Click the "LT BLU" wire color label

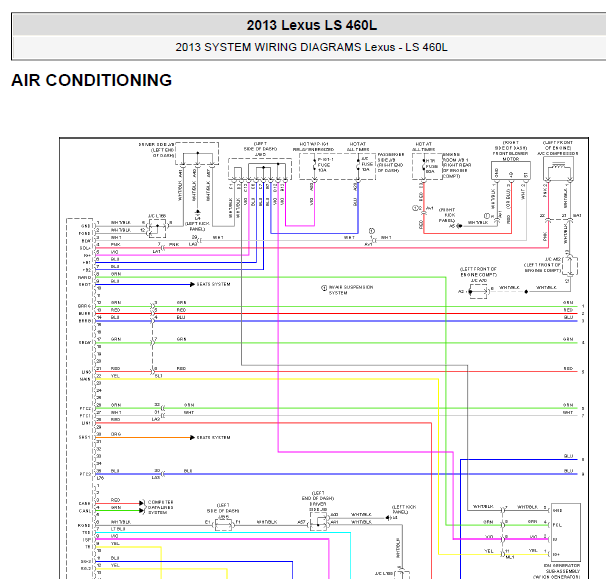coord(117,529)
